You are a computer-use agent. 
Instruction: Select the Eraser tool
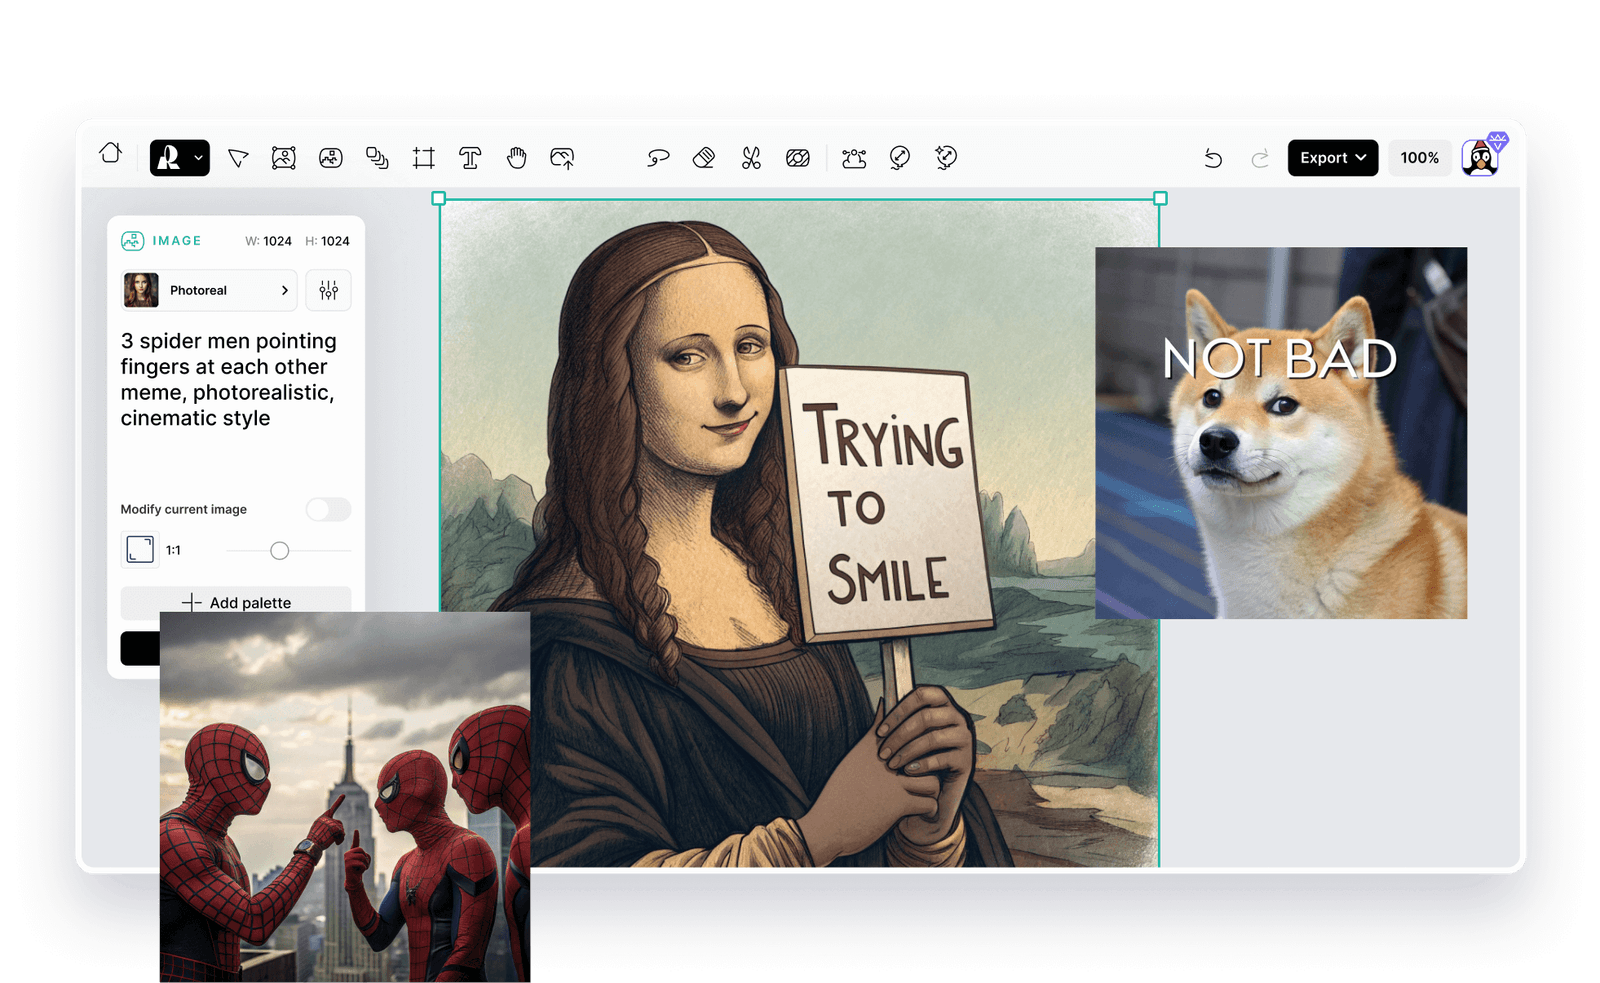pos(704,158)
